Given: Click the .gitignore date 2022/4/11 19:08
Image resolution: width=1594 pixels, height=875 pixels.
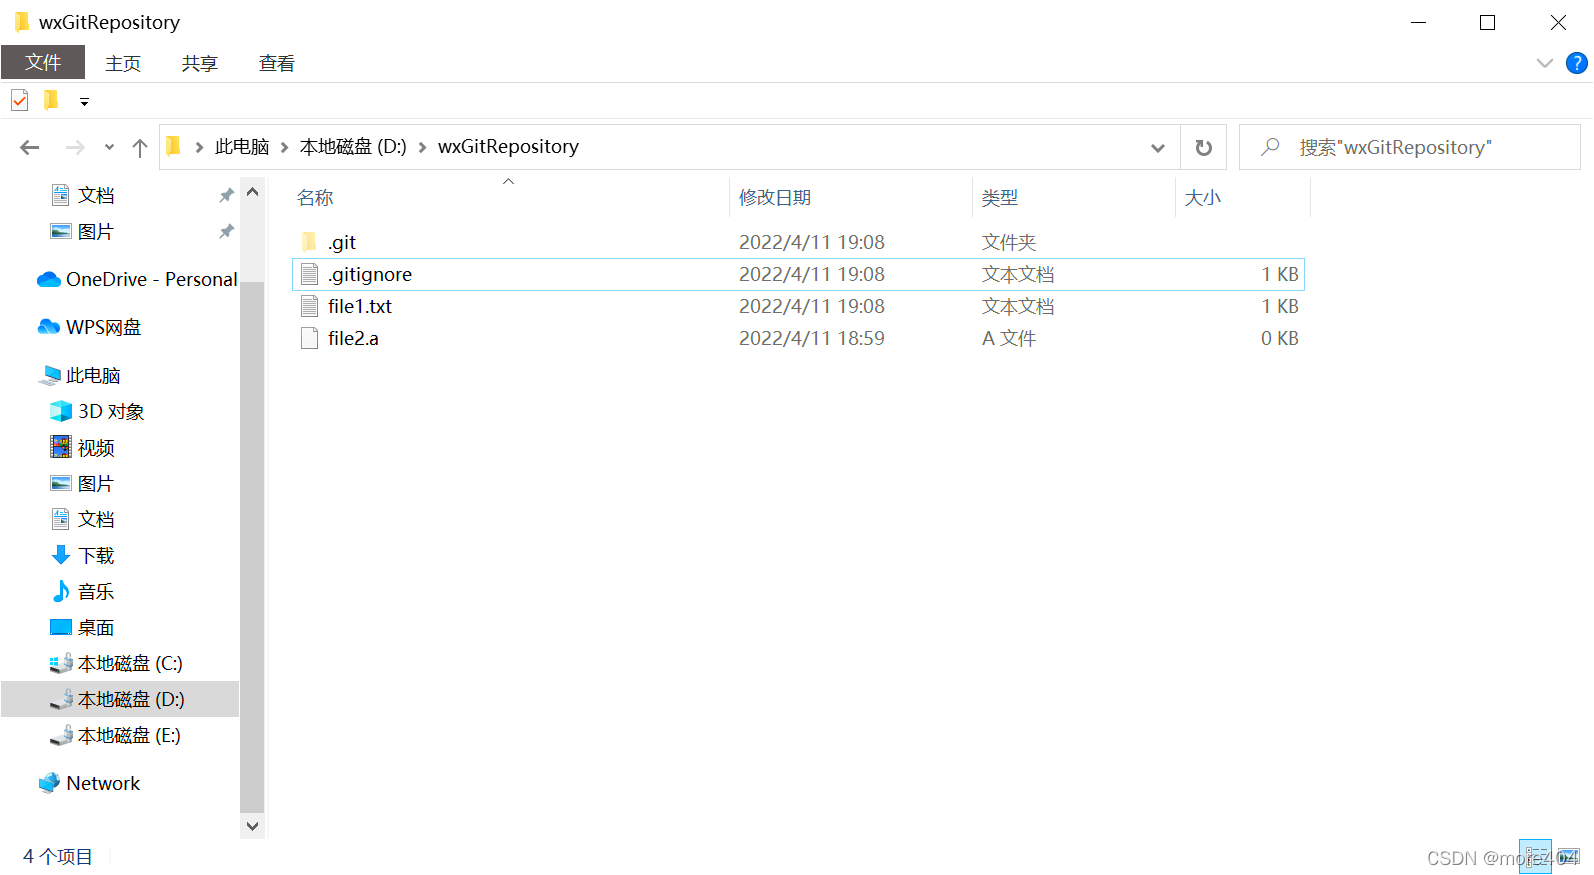Looking at the screenshot, I should click(812, 274).
